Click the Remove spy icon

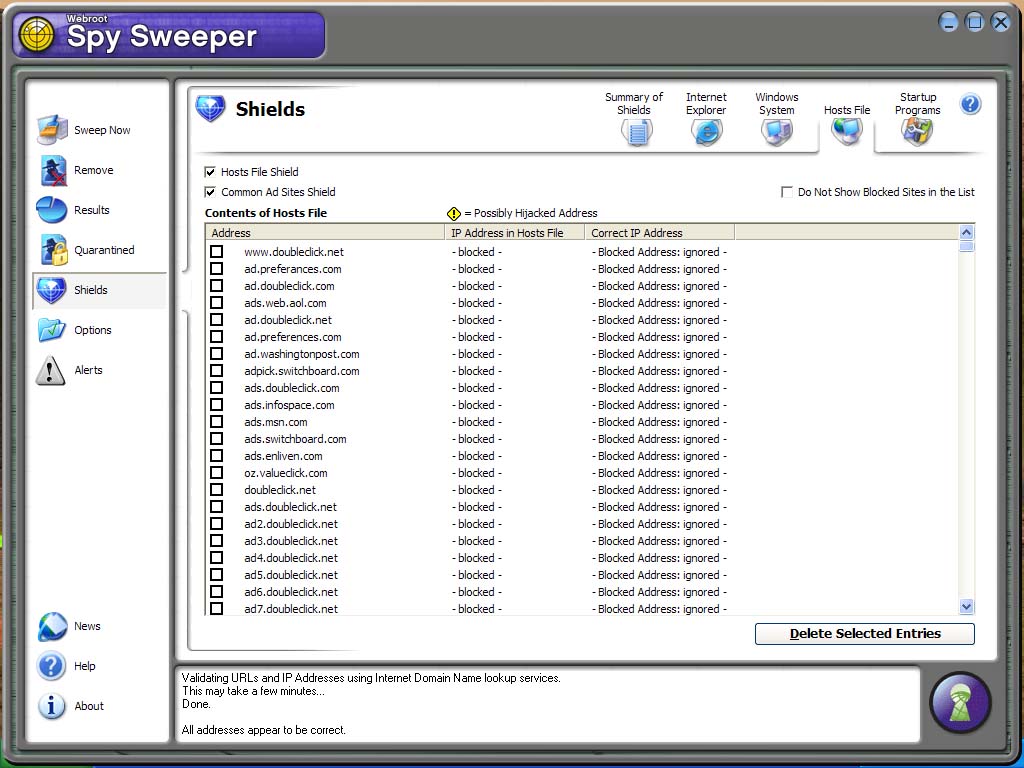[x=53, y=170]
